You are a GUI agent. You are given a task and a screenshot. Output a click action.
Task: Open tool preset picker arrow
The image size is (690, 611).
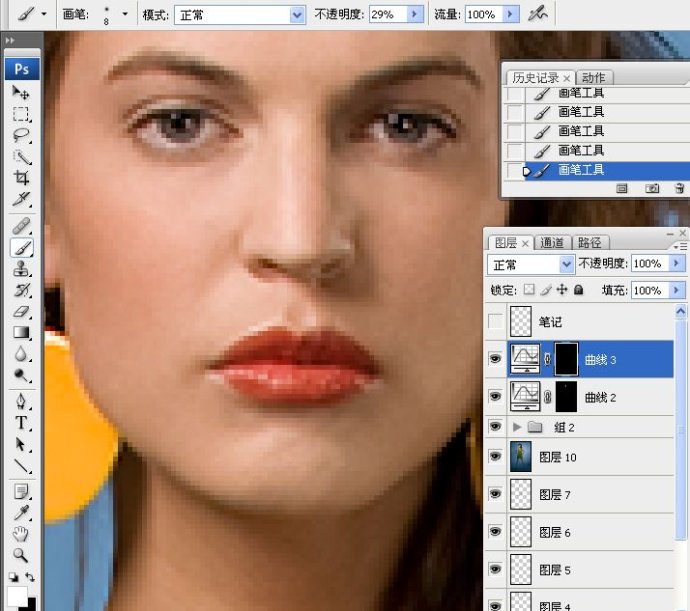pyautogui.click(x=44, y=14)
